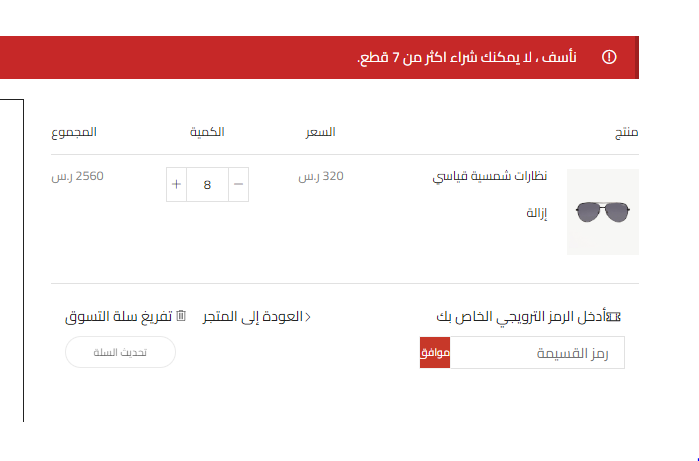Open the نظارات شمسية قياسي product link
This screenshot has width=699, height=461.
click(489, 177)
